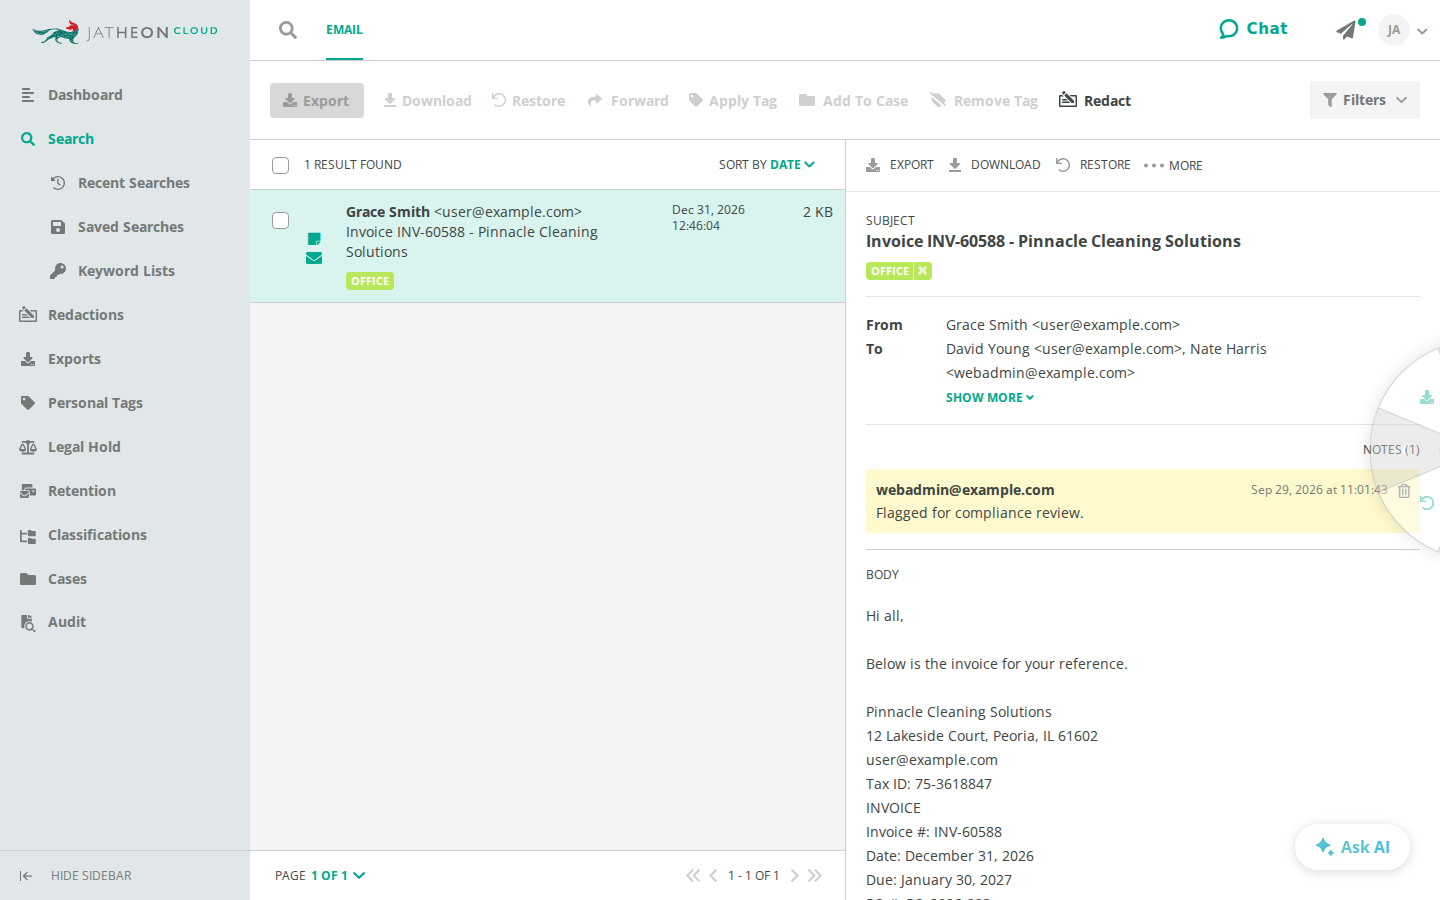Open Keyword Lists
Viewport: 1440px width, 900px height.
113,271
